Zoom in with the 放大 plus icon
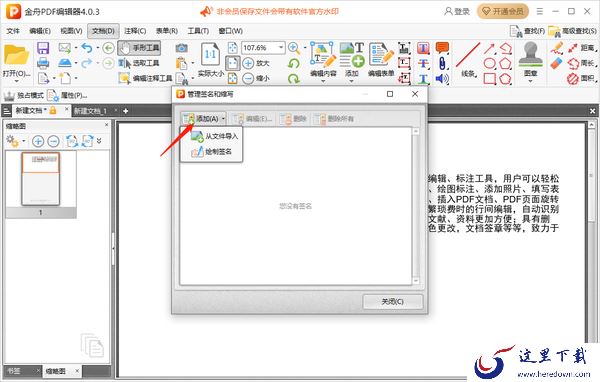The width and height of the screenshot is (600, 382). coord(248,63)
